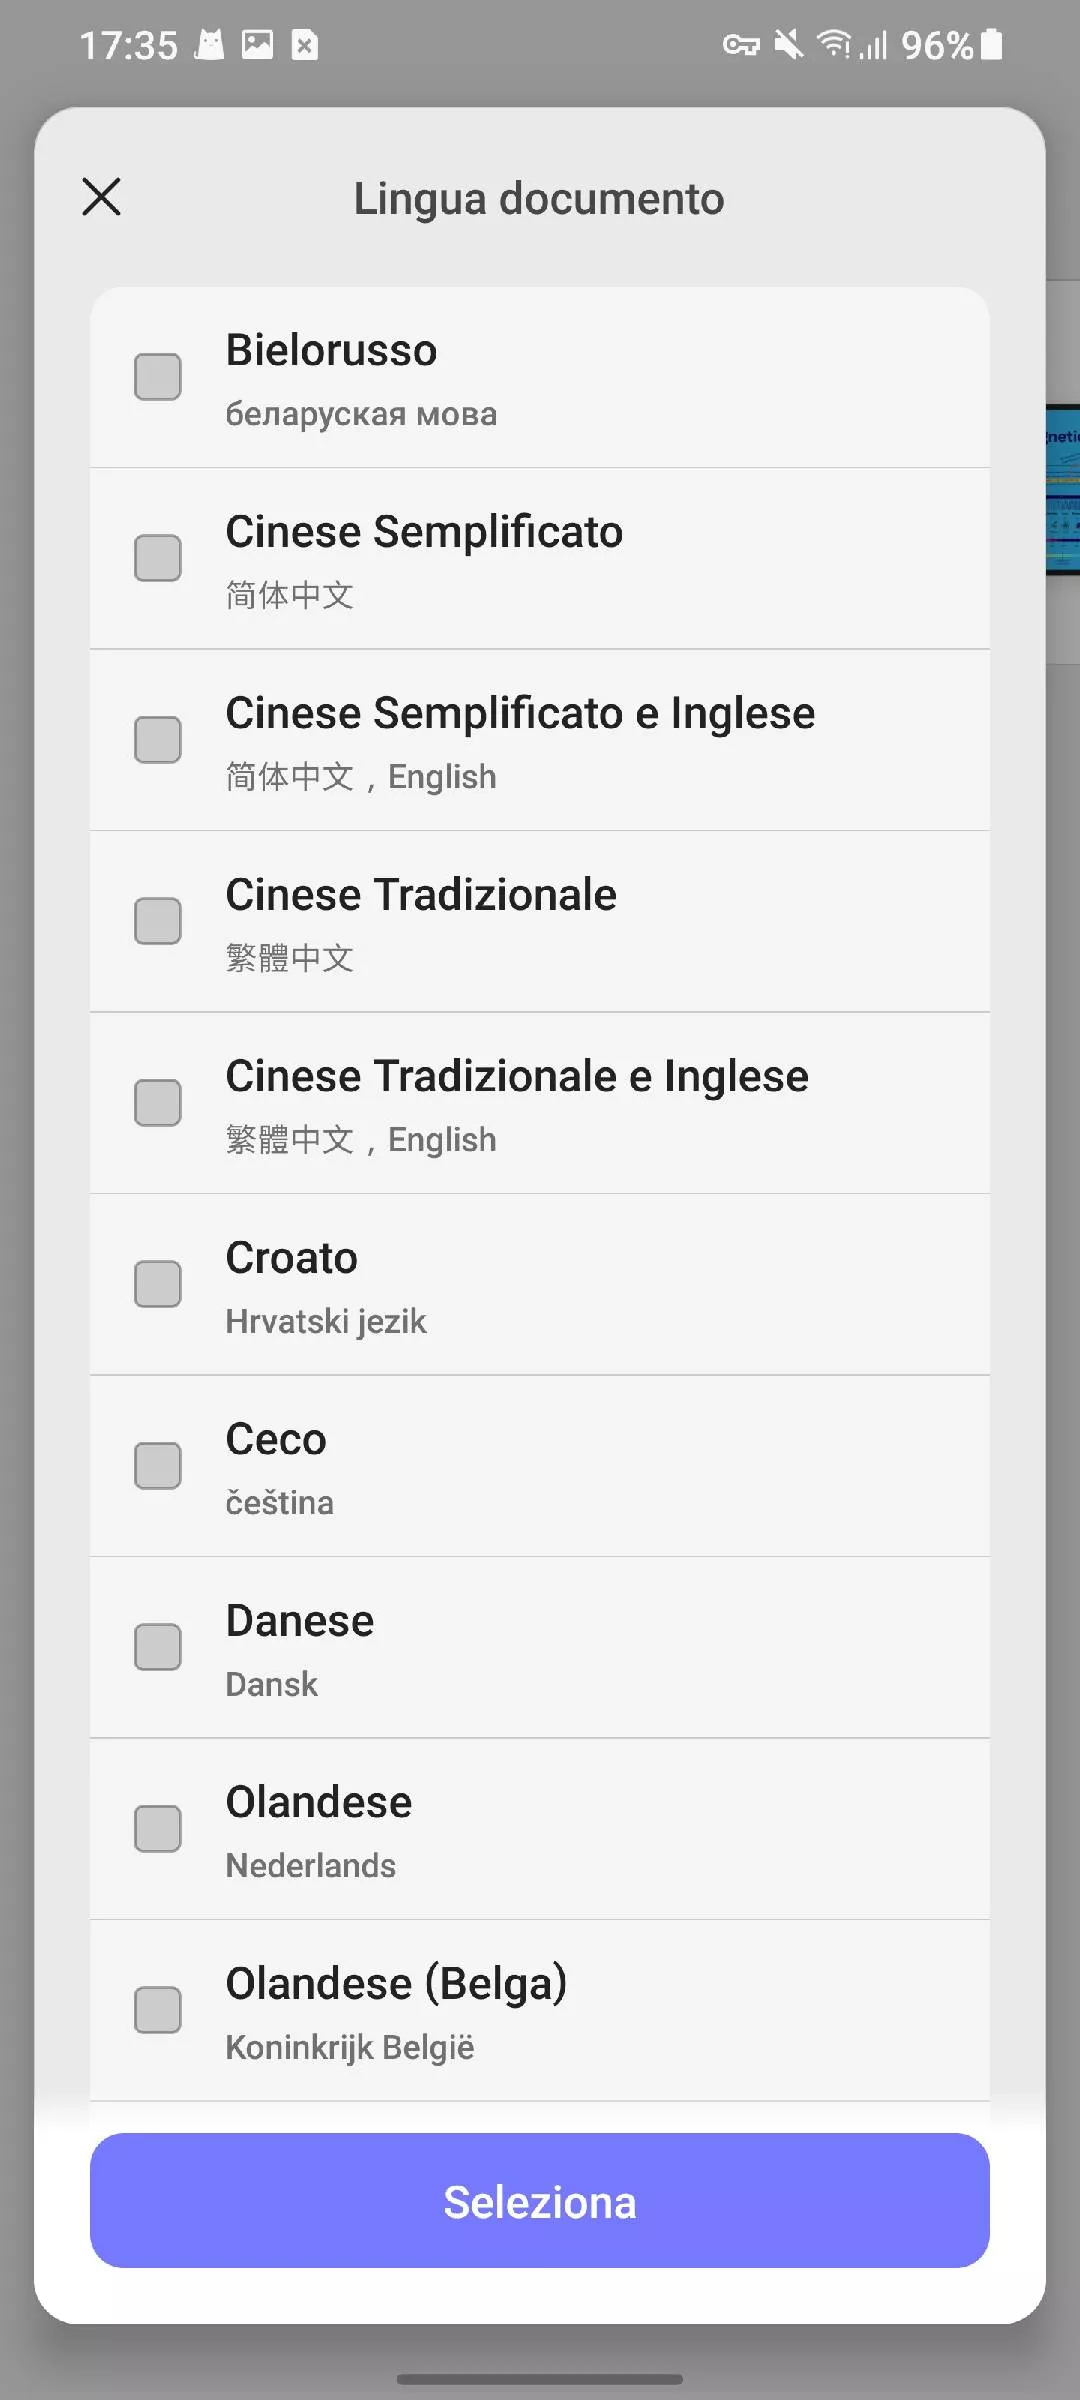Select the Olandese (Belga) checkbox
Viewport: 1080px width, 2400px height.
[x=158, y=2010]
